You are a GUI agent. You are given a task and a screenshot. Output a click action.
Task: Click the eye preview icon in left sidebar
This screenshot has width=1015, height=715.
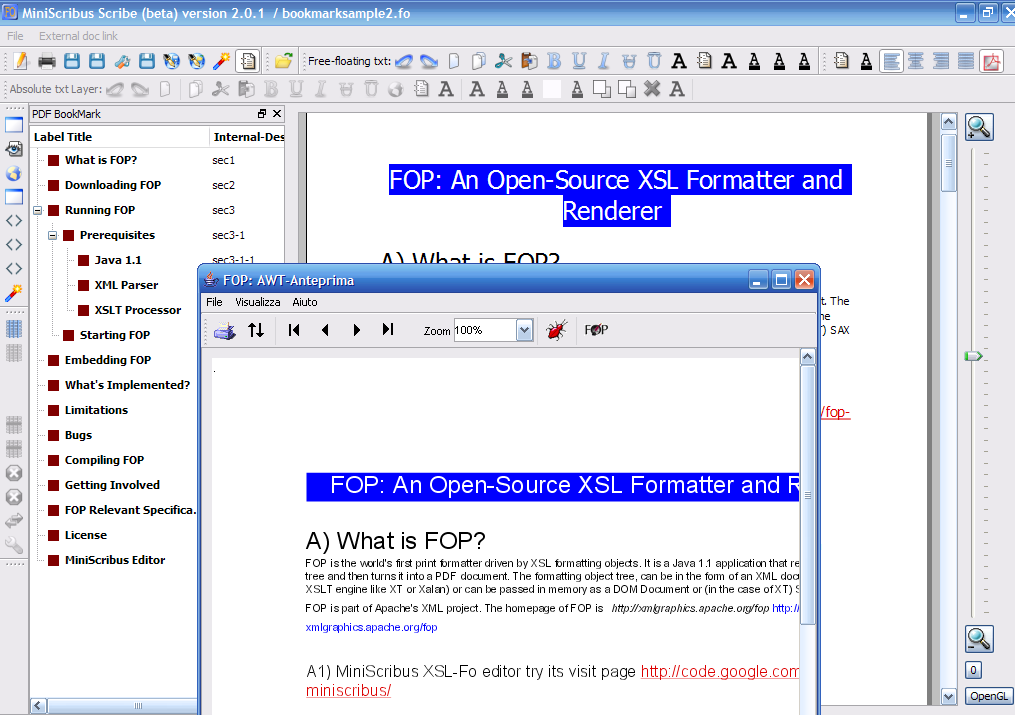coord(14,149)
